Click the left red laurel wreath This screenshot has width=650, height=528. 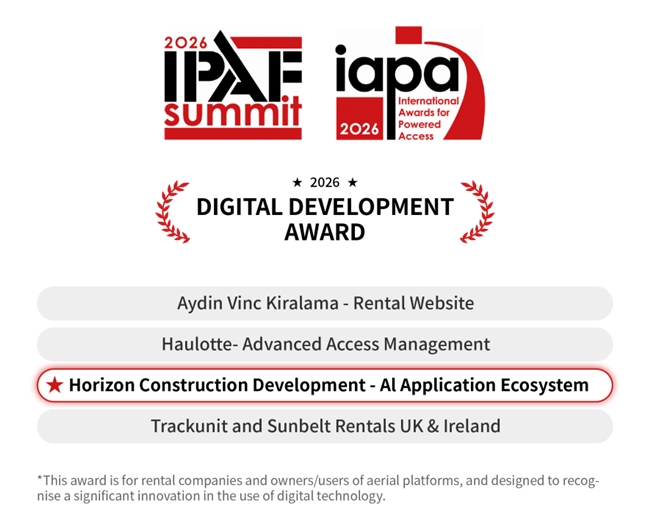(x=174, y=212)
